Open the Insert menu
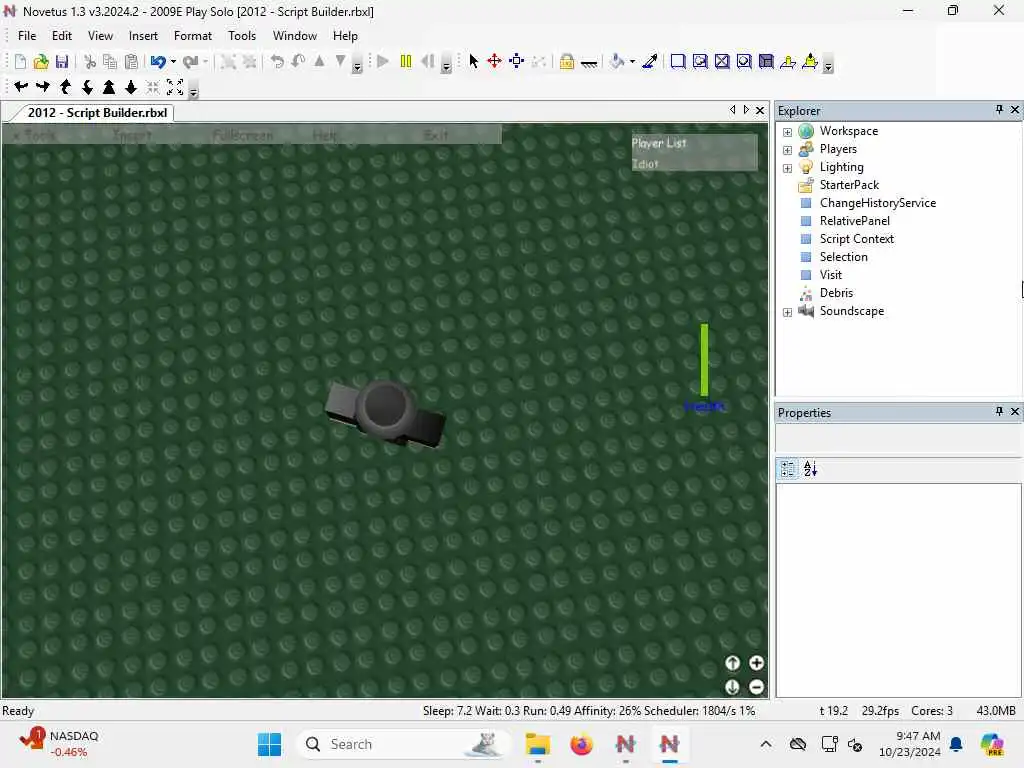The width and height of the screenshot is (1024, 768). click(x=143, y=36)
